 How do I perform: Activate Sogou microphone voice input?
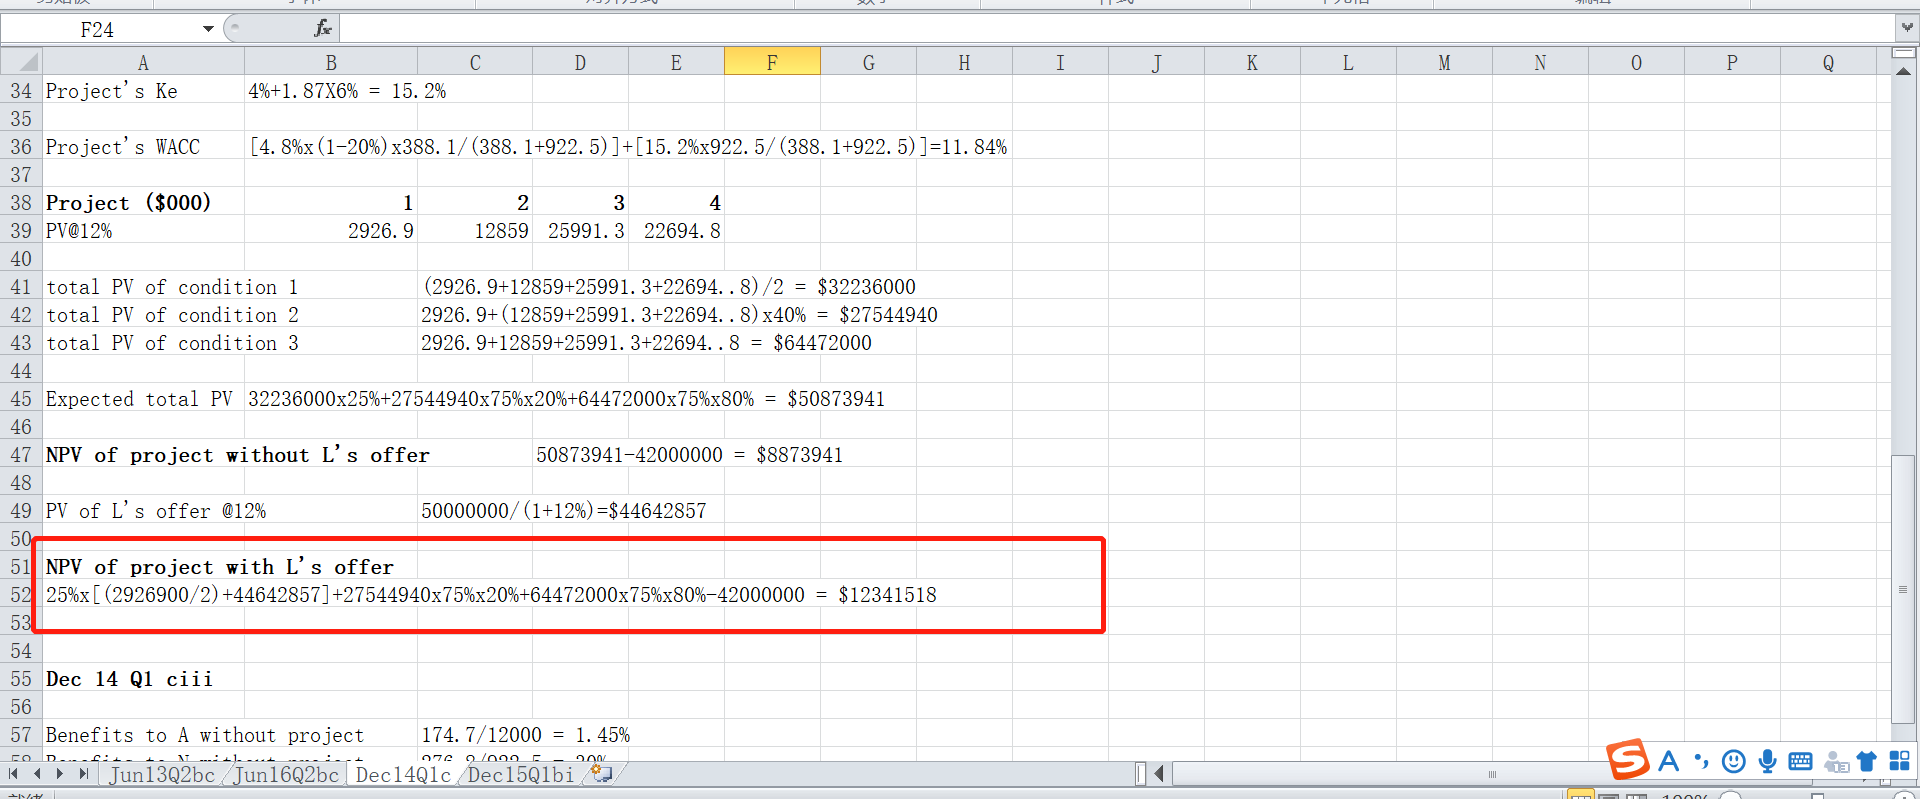[1767, 762]
